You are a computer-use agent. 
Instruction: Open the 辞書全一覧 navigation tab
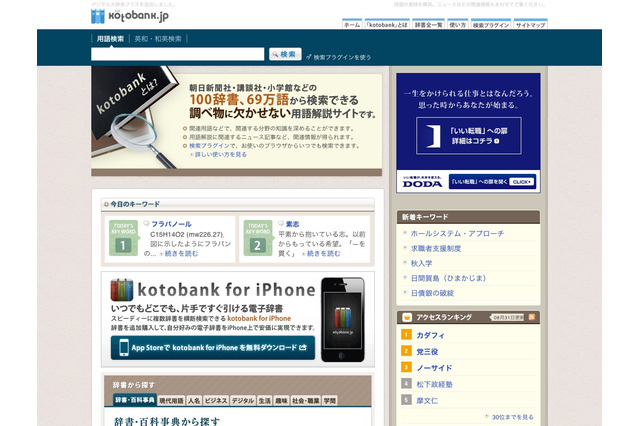[428, 24]
